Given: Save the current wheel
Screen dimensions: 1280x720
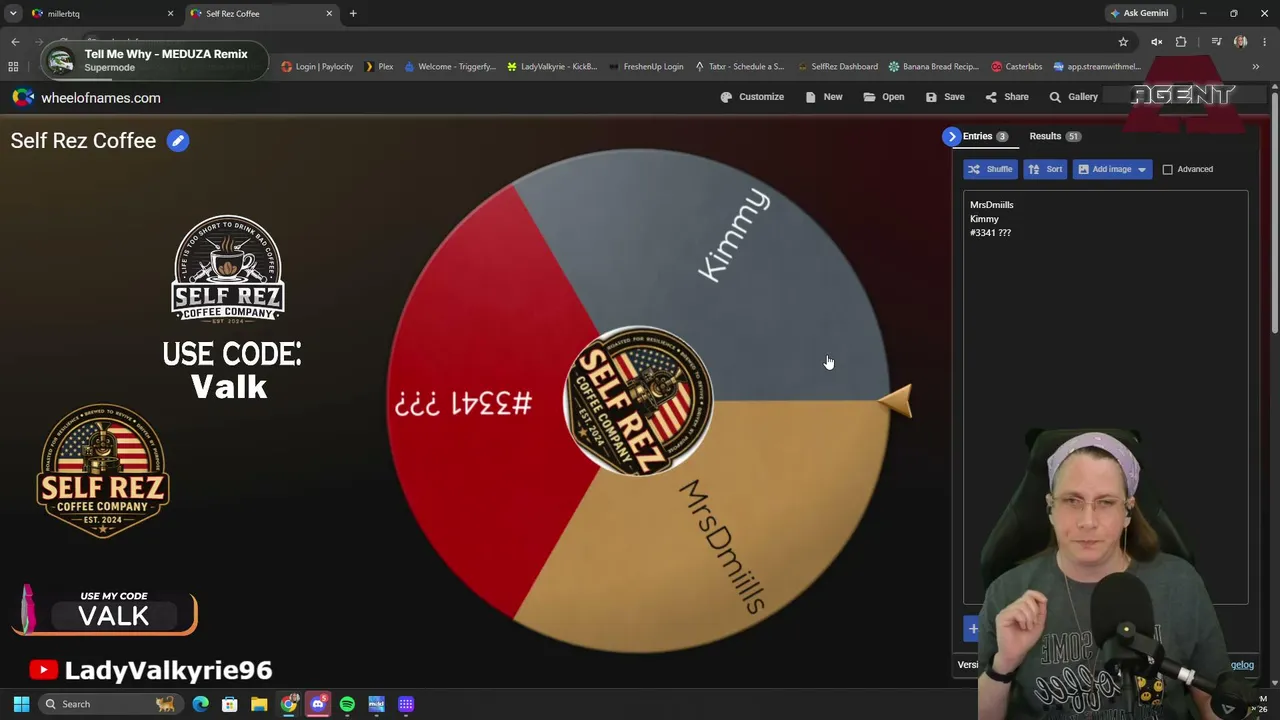Looking at the screenshot, I should (x=945, y=97).
